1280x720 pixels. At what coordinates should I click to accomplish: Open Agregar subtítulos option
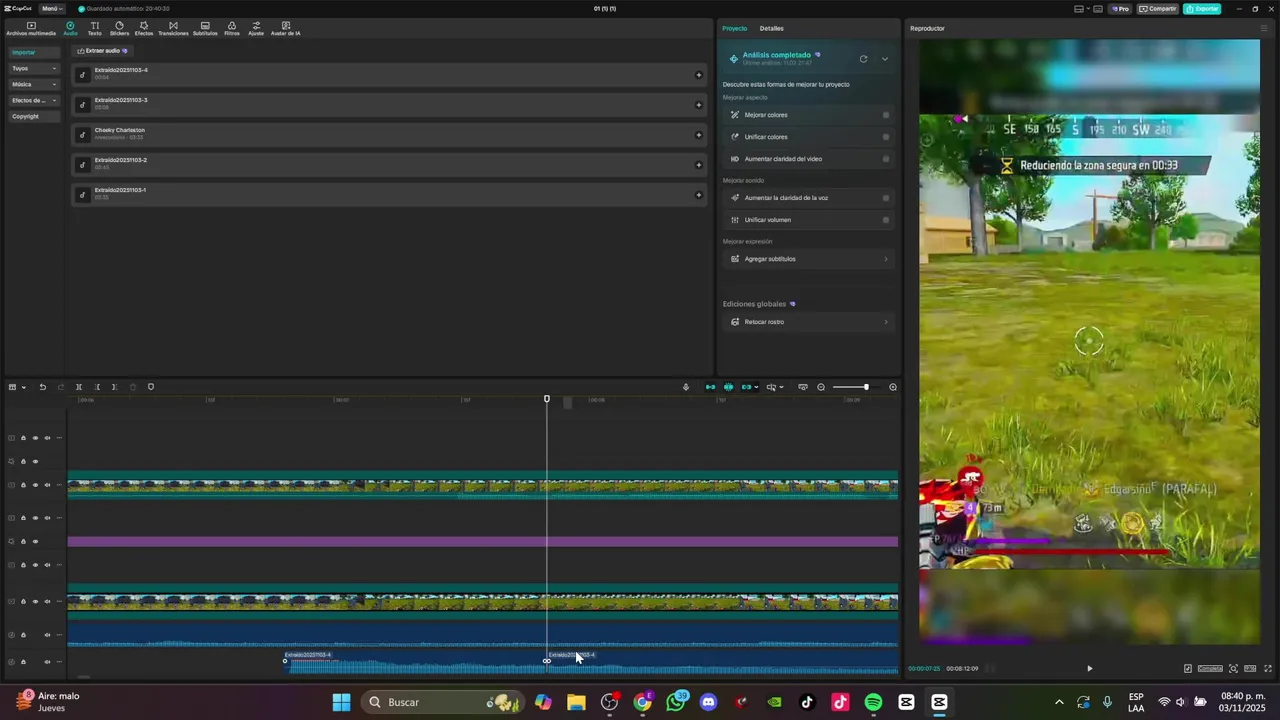[x=809, y=259]
